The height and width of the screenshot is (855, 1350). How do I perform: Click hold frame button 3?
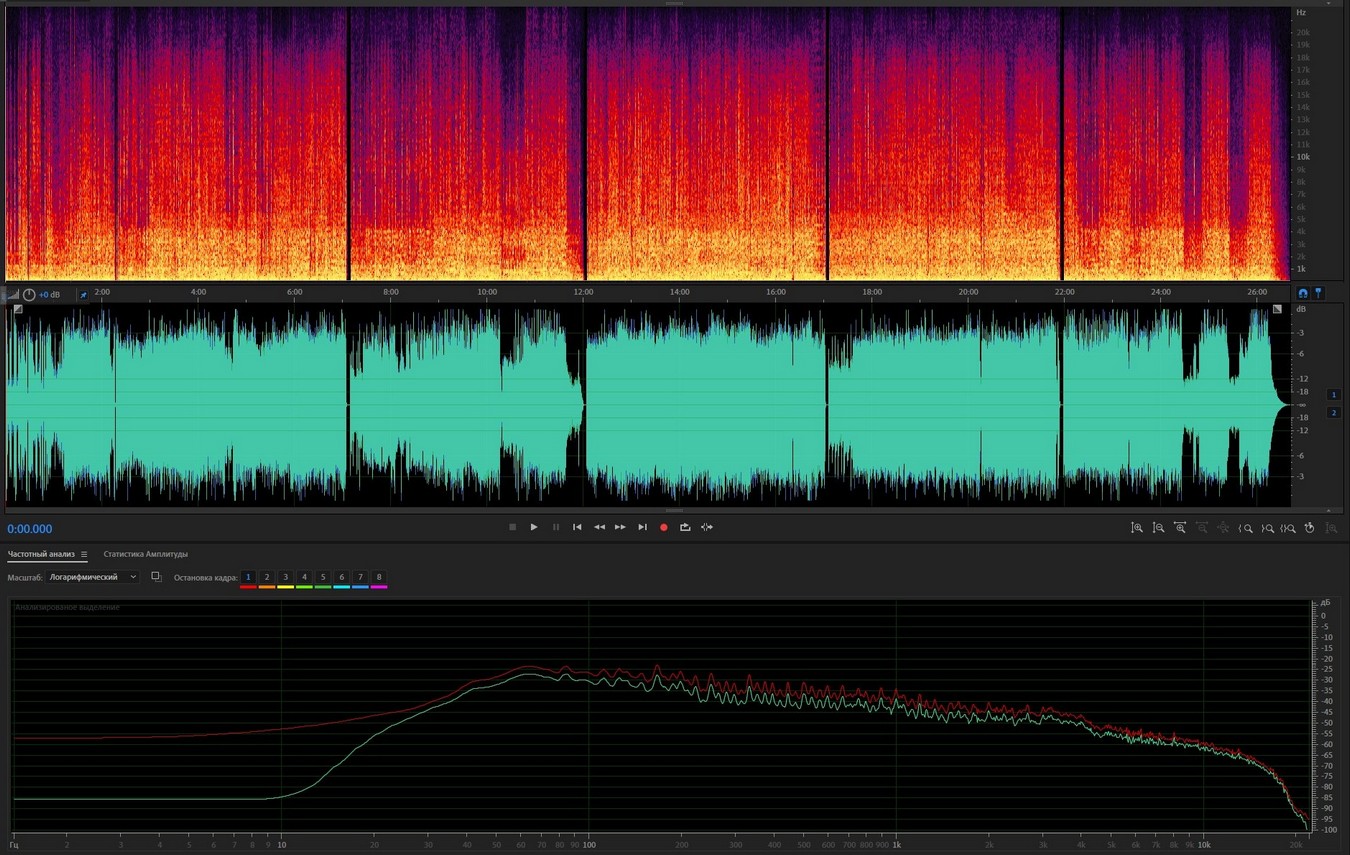[x=285, y=577]
